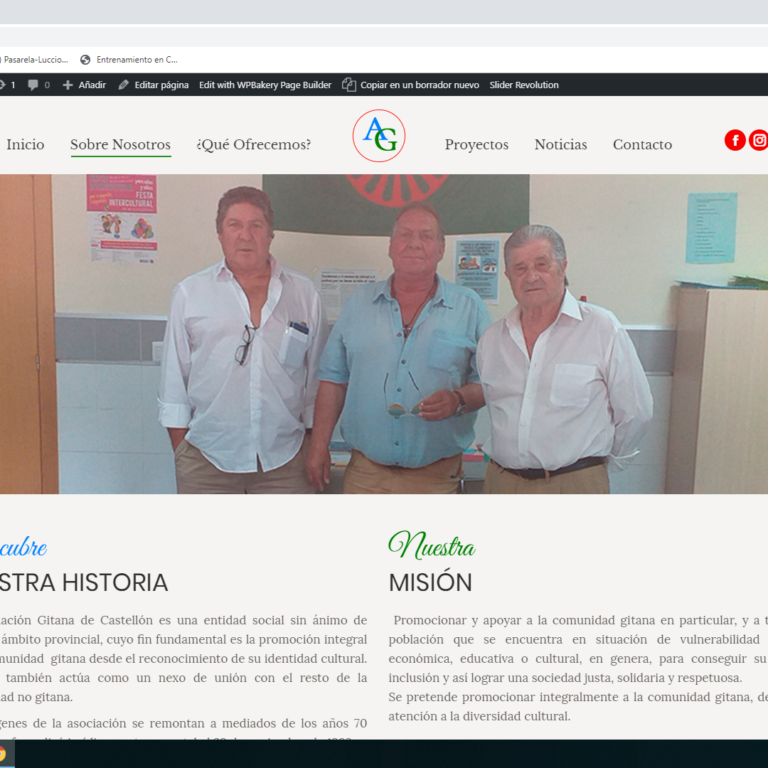Image resolution: width=768 pixels, height=768 pixels.
Task: Click the MISIÓN heading
Action: [x=430, y=582]
